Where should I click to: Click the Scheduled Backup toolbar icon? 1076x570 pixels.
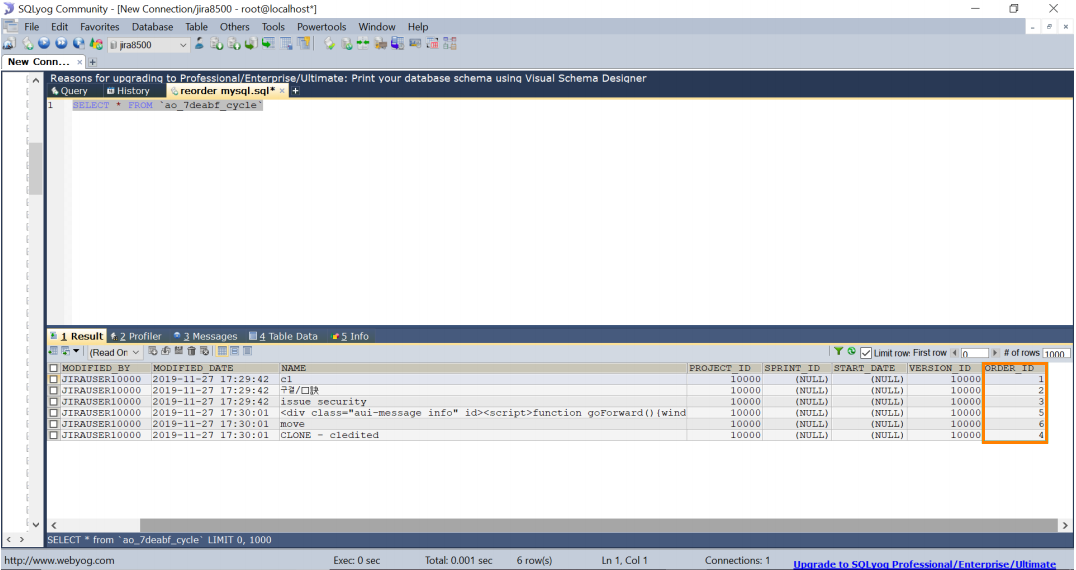click(397, 44)
